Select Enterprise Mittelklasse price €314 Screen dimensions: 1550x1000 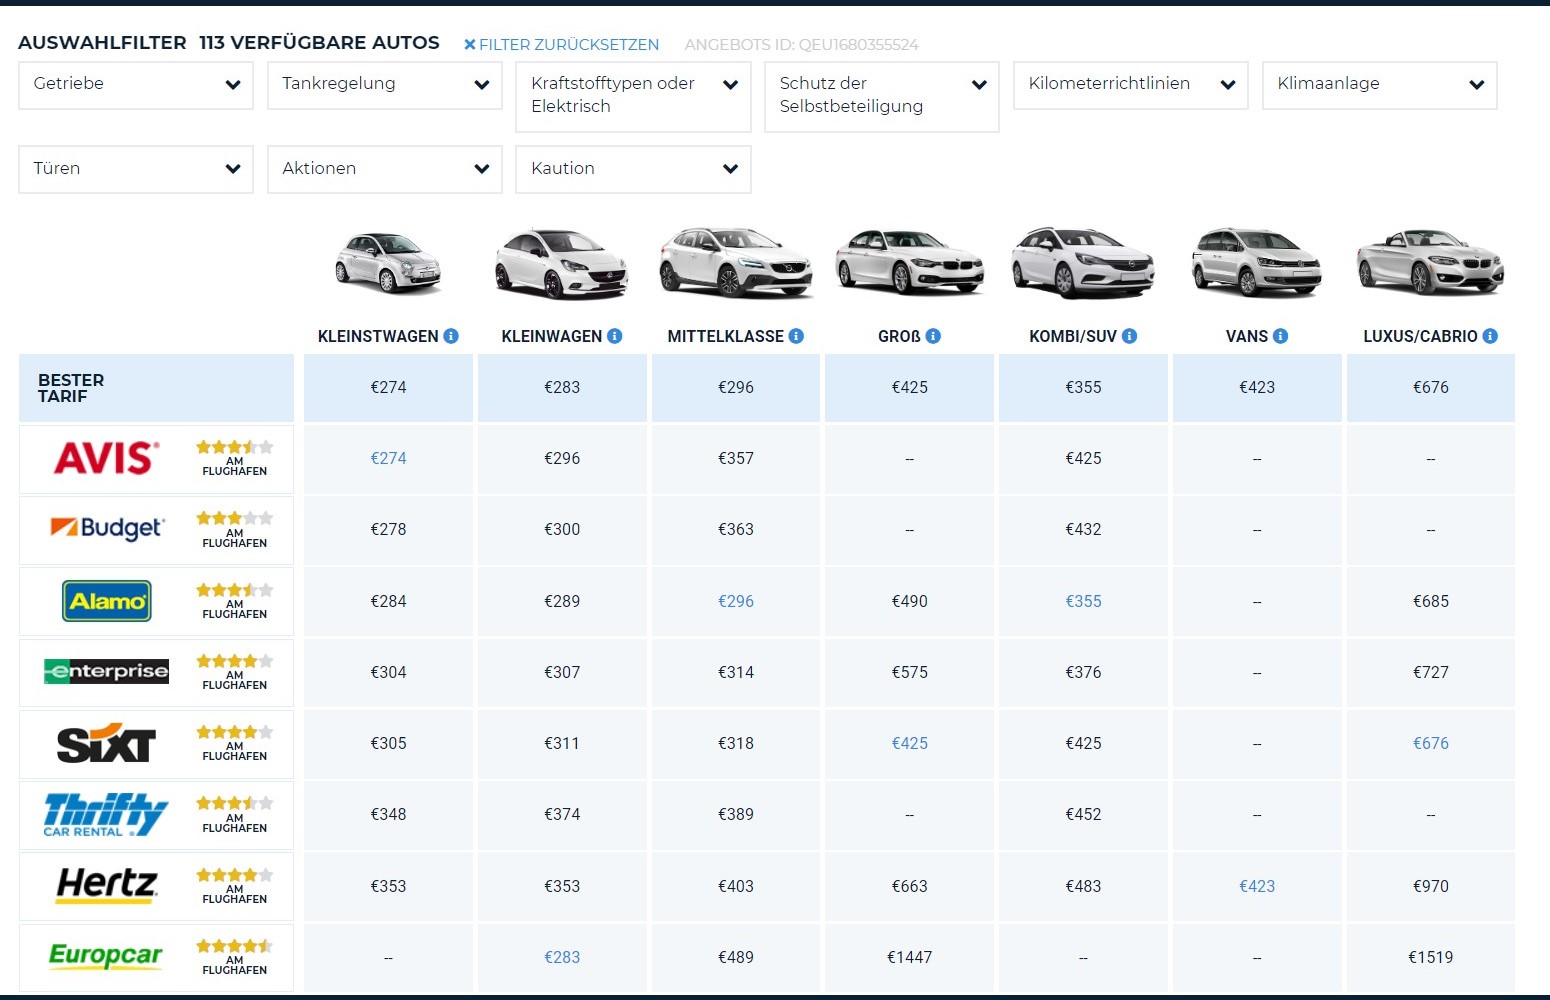736,672
